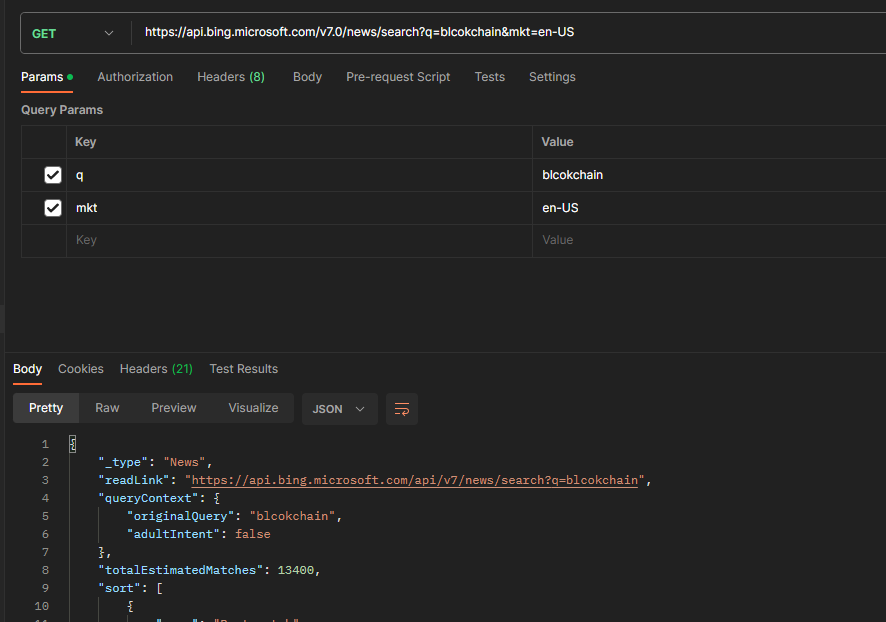This screenshot has width=886, height=622.
Task: Open the response Cookies tab
Action: pos(81,369)
